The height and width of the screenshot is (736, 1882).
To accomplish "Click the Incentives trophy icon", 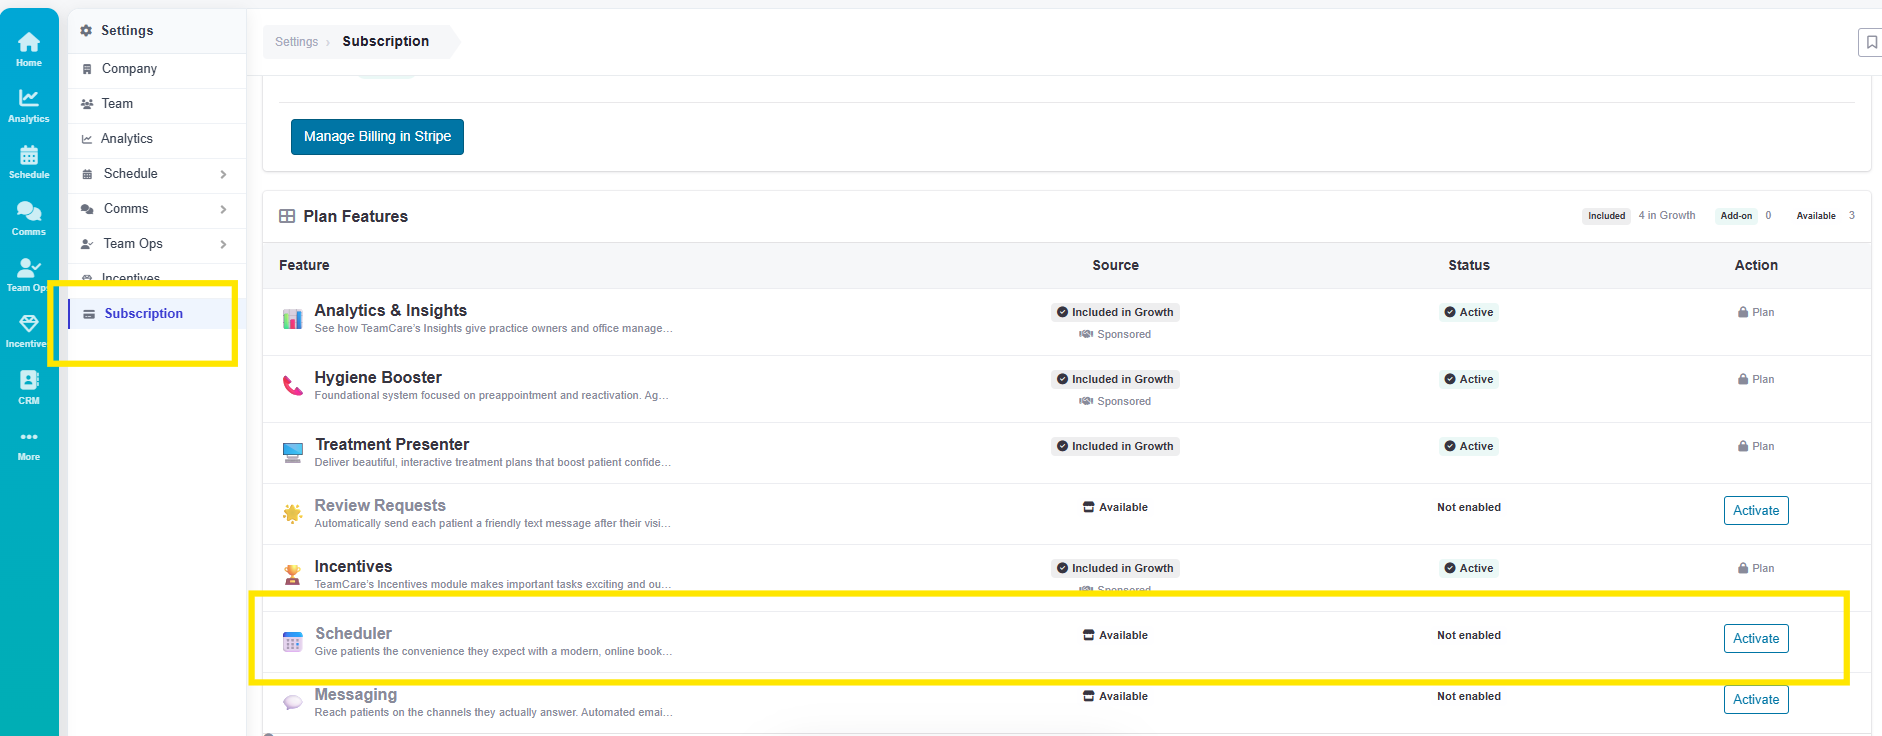I will [292, 575].
